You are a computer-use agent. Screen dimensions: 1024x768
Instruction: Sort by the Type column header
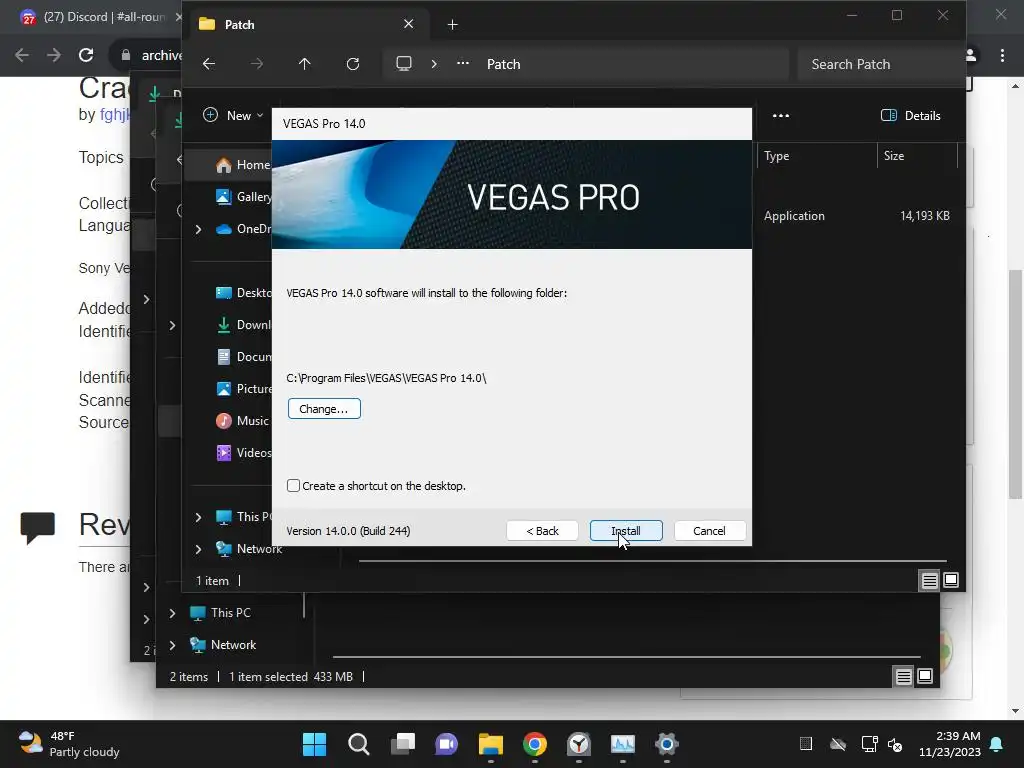(816, 156)
